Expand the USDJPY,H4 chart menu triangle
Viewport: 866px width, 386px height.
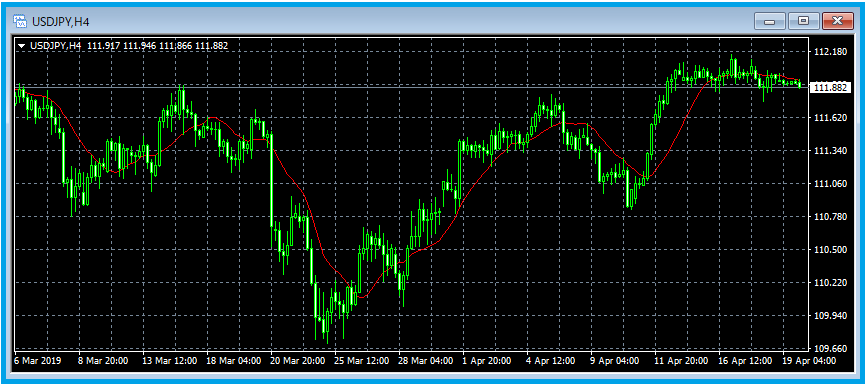click(x=21, y=46)
